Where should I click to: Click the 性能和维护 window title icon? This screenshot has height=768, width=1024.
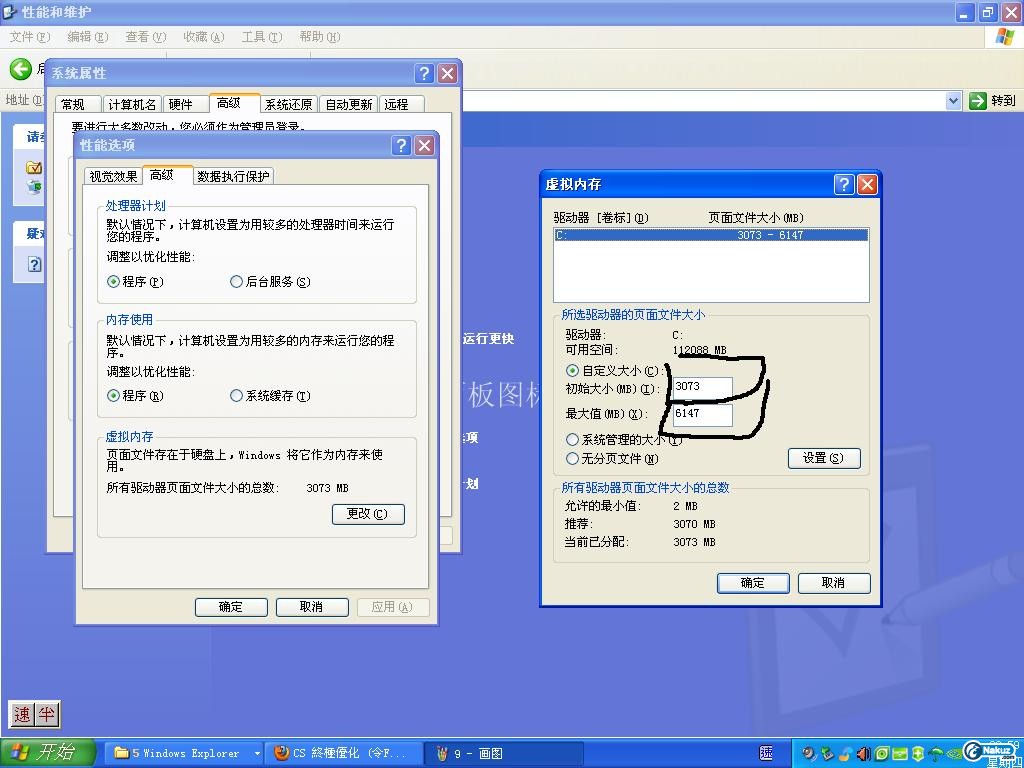[10, 12]
